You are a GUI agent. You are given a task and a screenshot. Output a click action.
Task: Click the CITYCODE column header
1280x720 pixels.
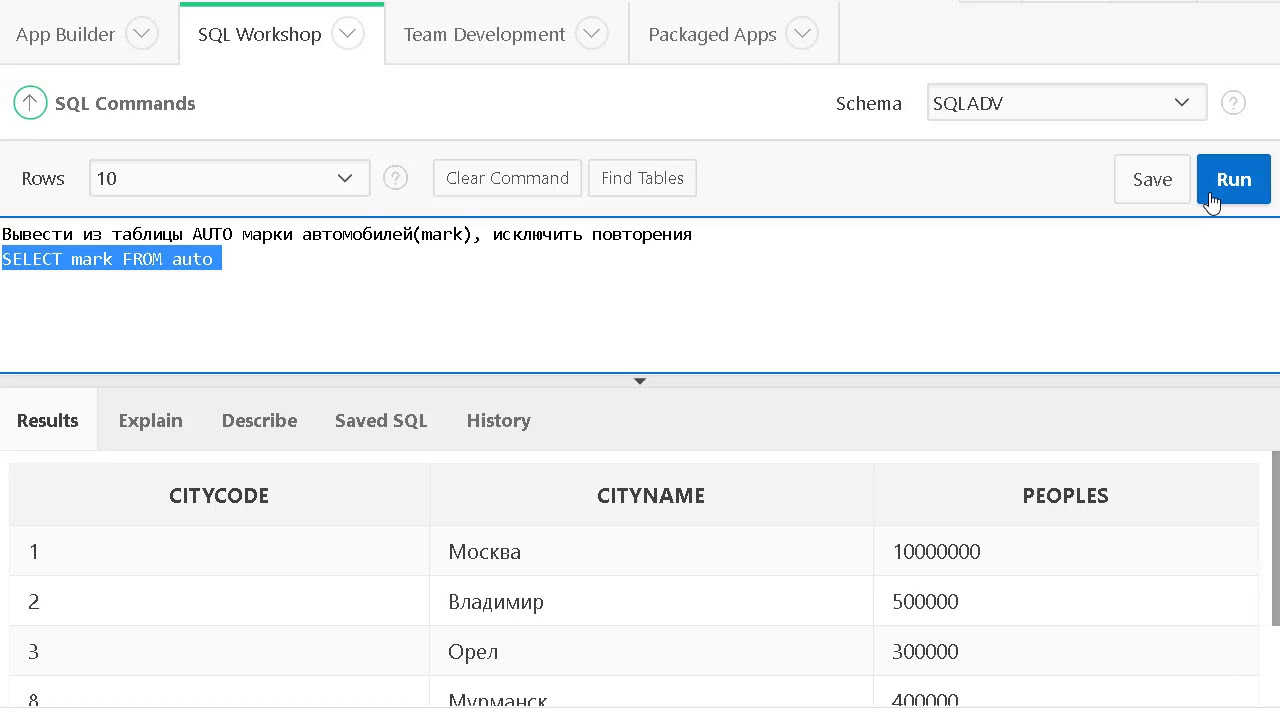tap(219, 495)
